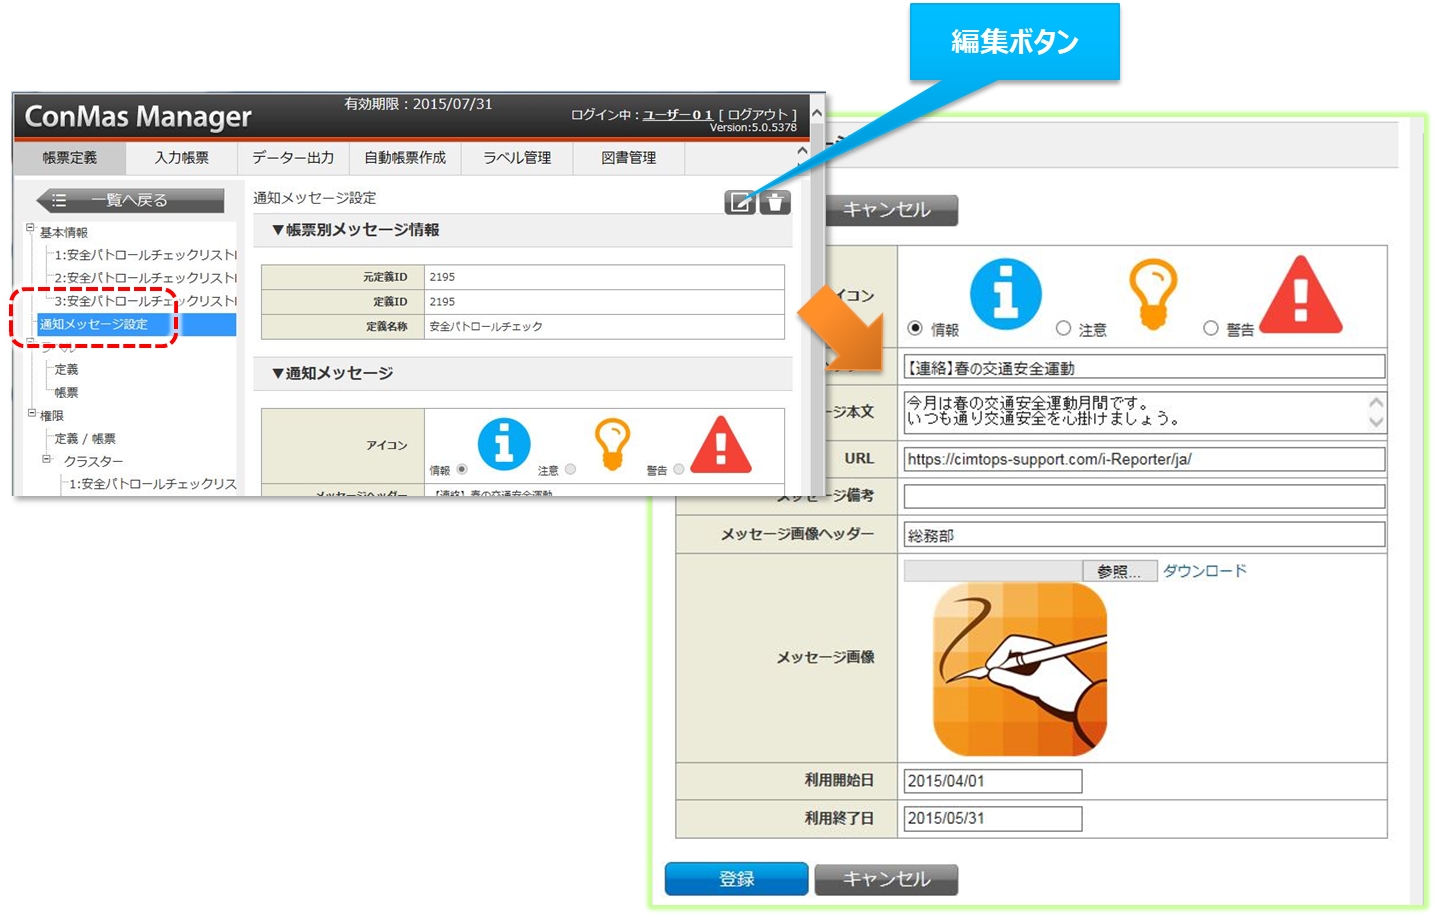Open the ラベル管理 tab
Viewport: 1435px width, 916px height.
coord(517,158)
